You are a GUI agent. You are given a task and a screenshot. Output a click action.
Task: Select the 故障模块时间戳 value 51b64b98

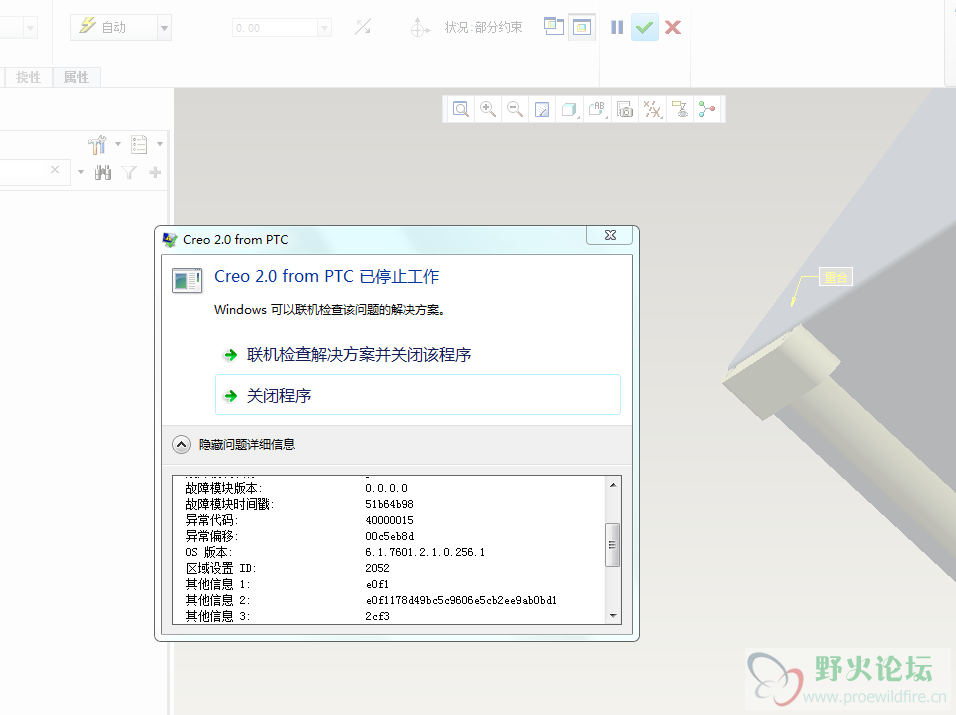(389, 504)
